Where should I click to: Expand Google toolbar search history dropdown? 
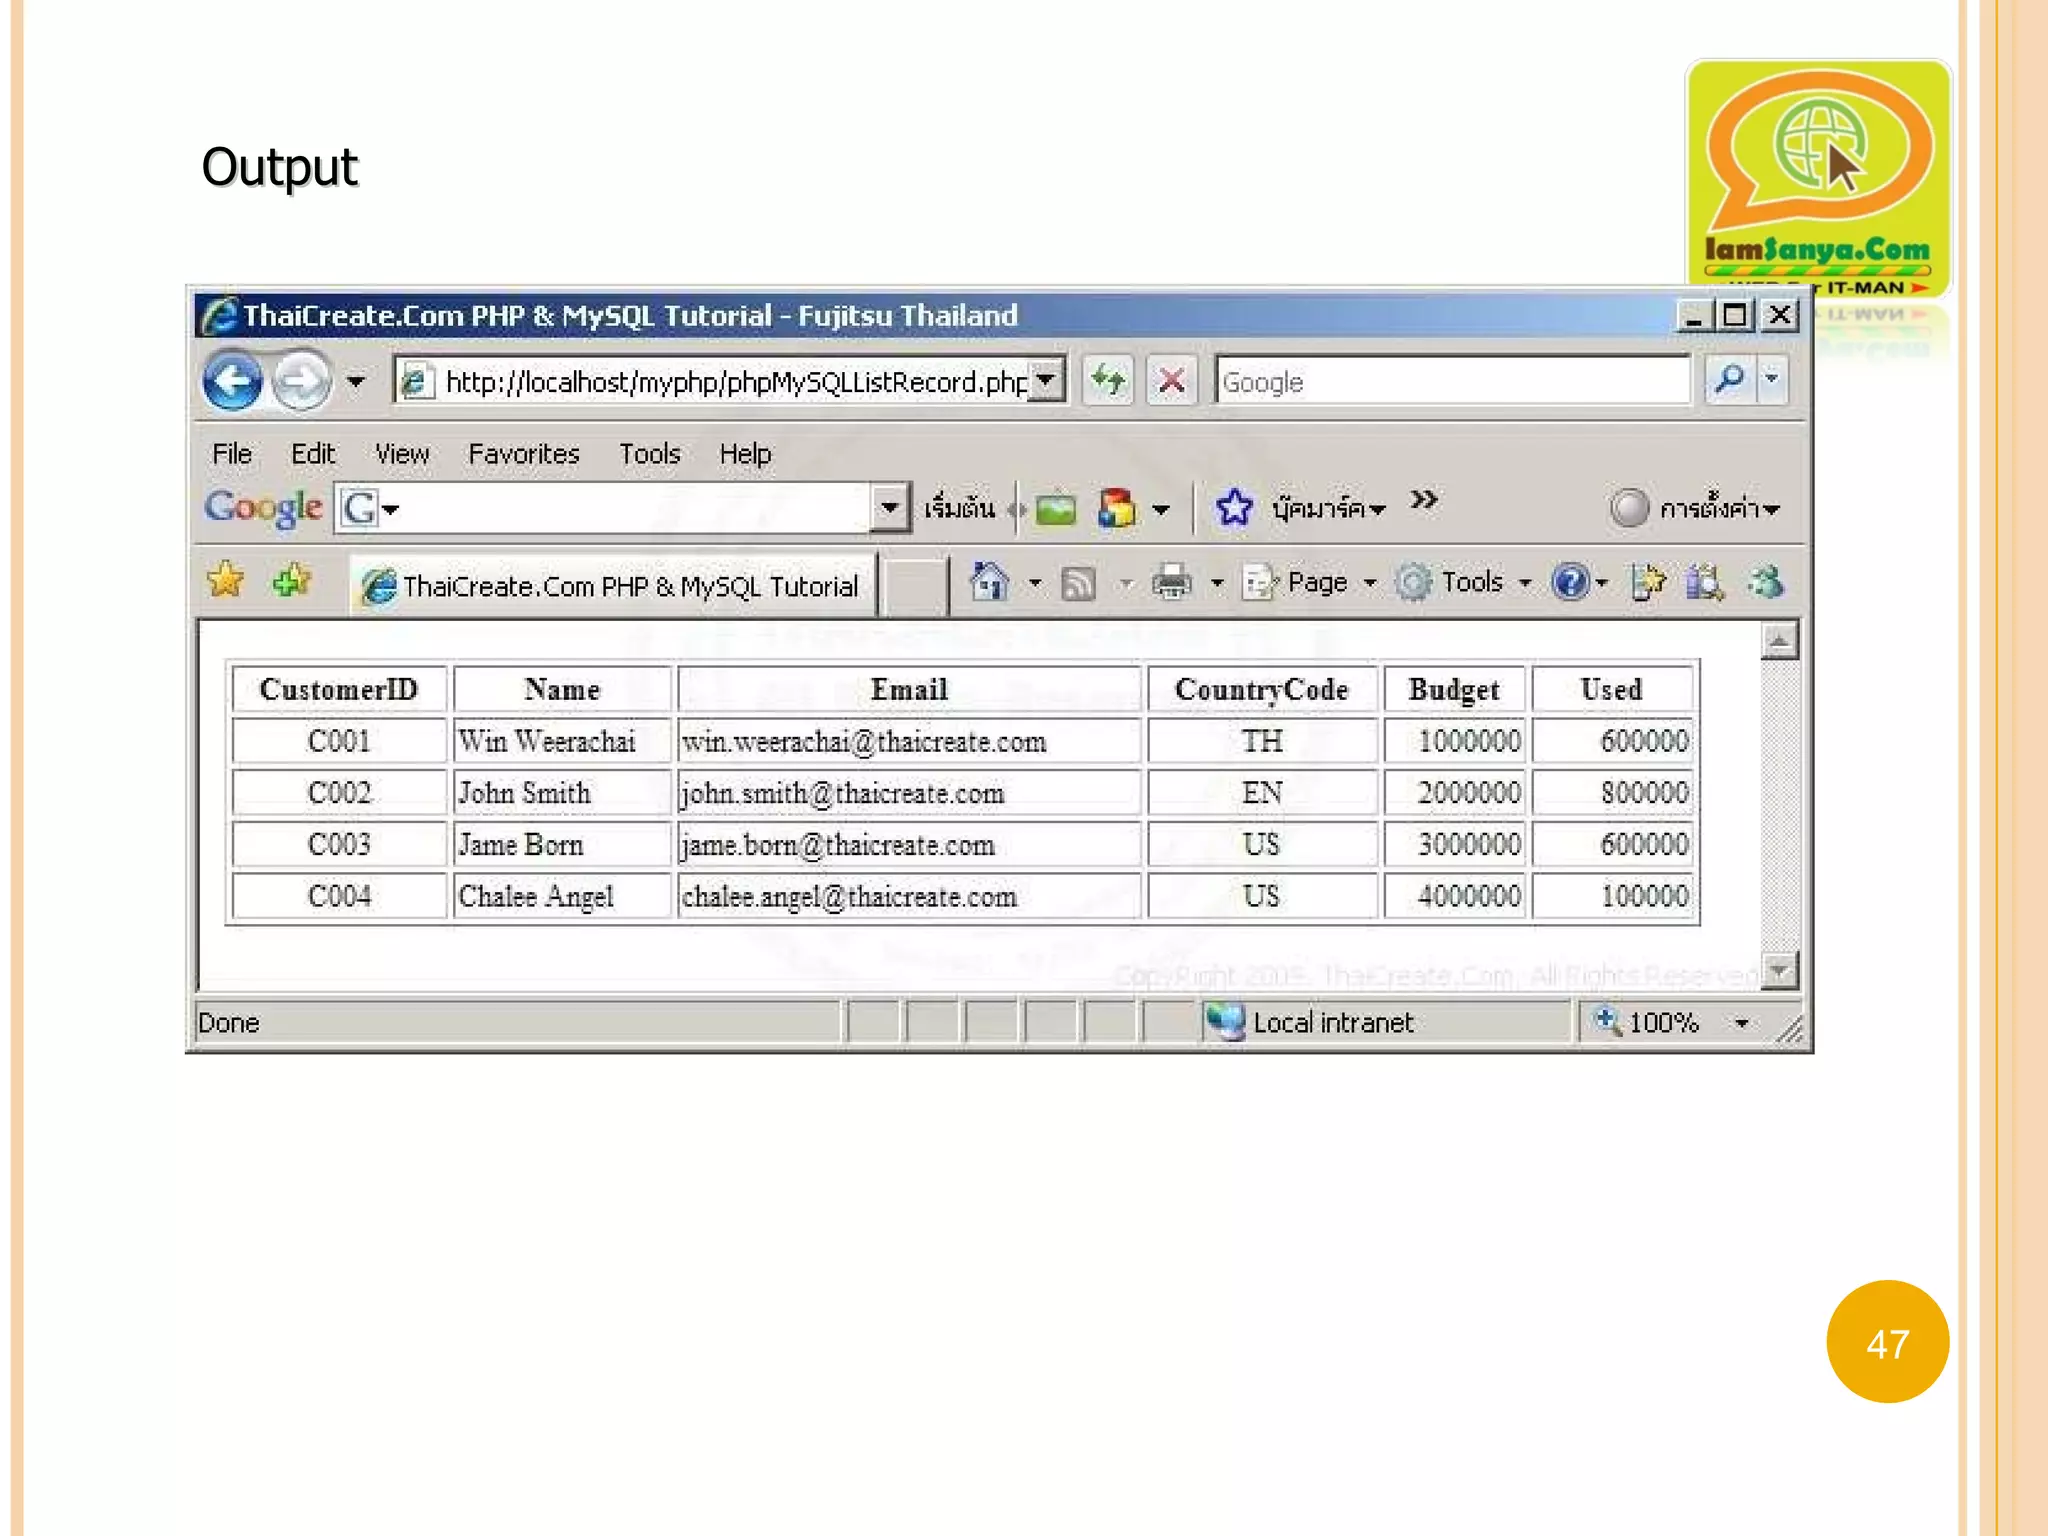pyautogui.click(x=889, y=508)
